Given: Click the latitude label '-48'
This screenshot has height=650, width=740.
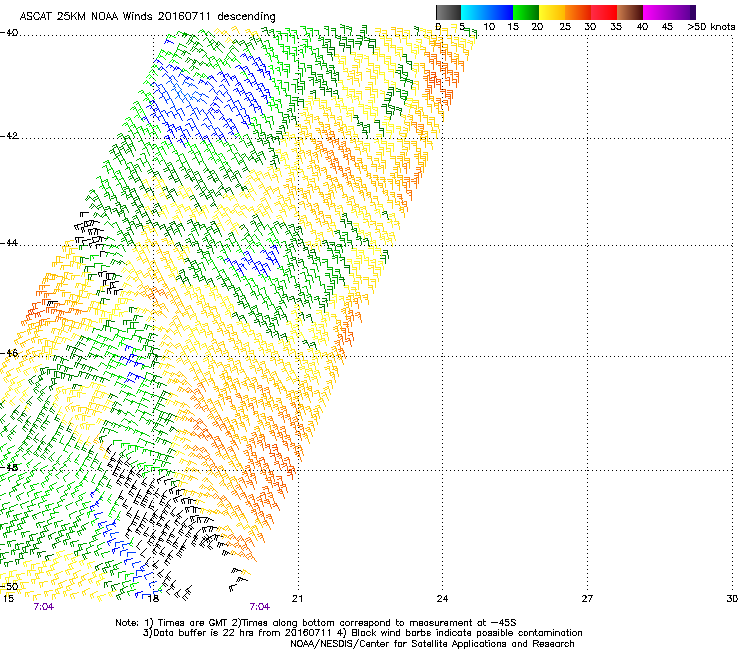Looking at the screenshot, I should [x=9, y=468].
